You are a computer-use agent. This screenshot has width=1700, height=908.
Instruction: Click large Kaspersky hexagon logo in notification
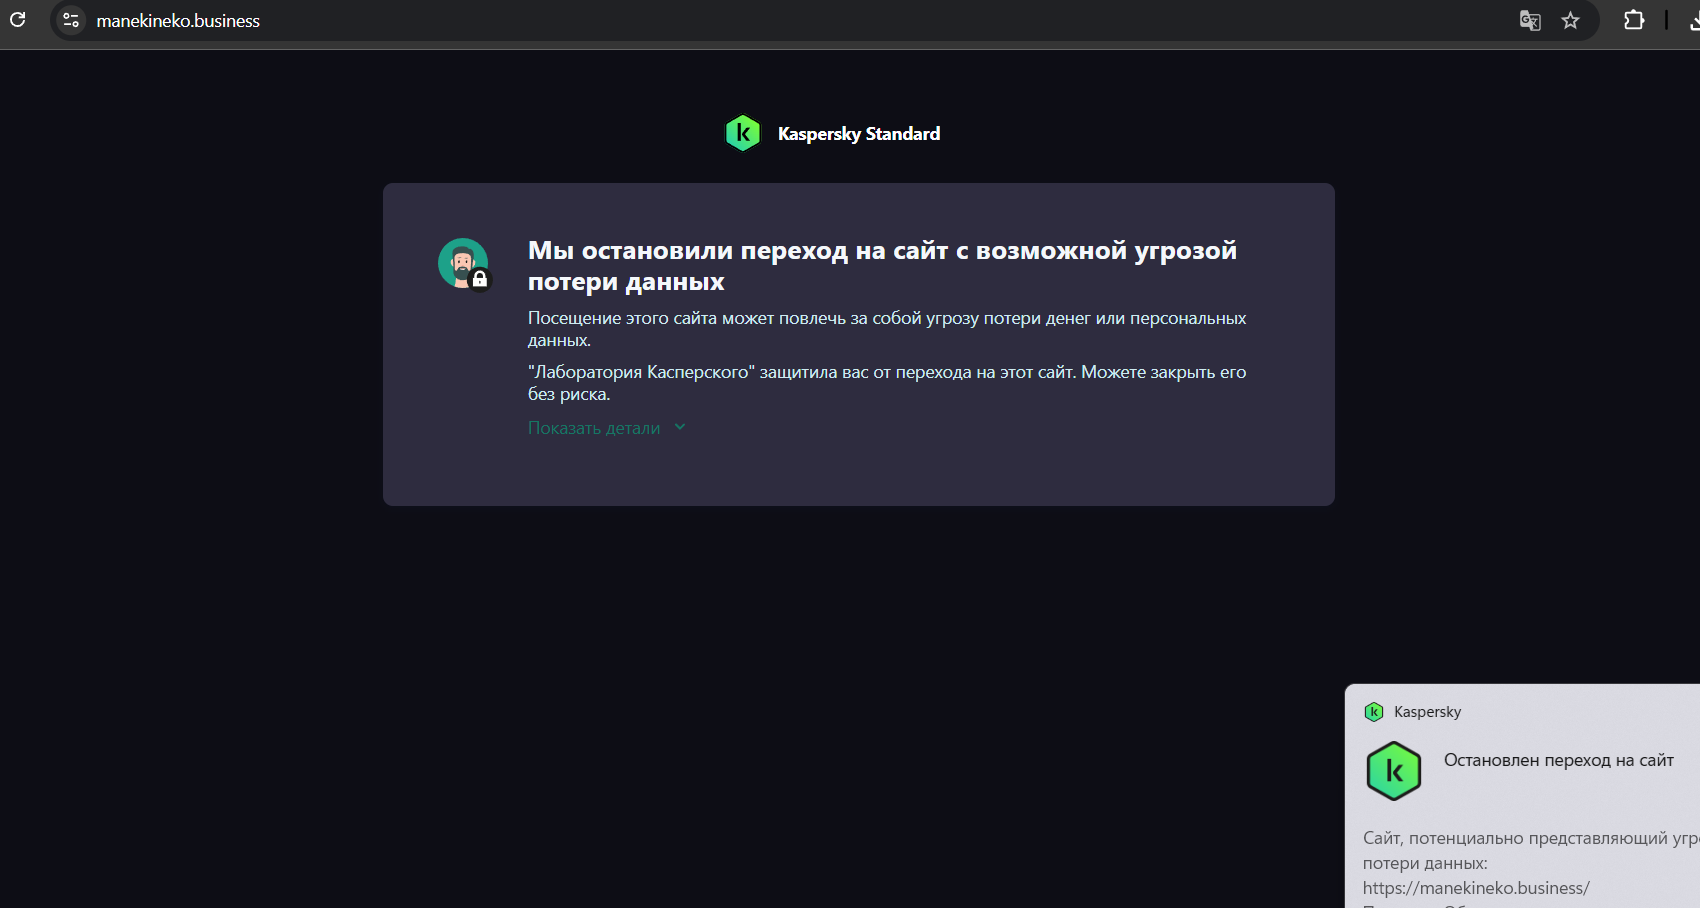[1394, 771]
